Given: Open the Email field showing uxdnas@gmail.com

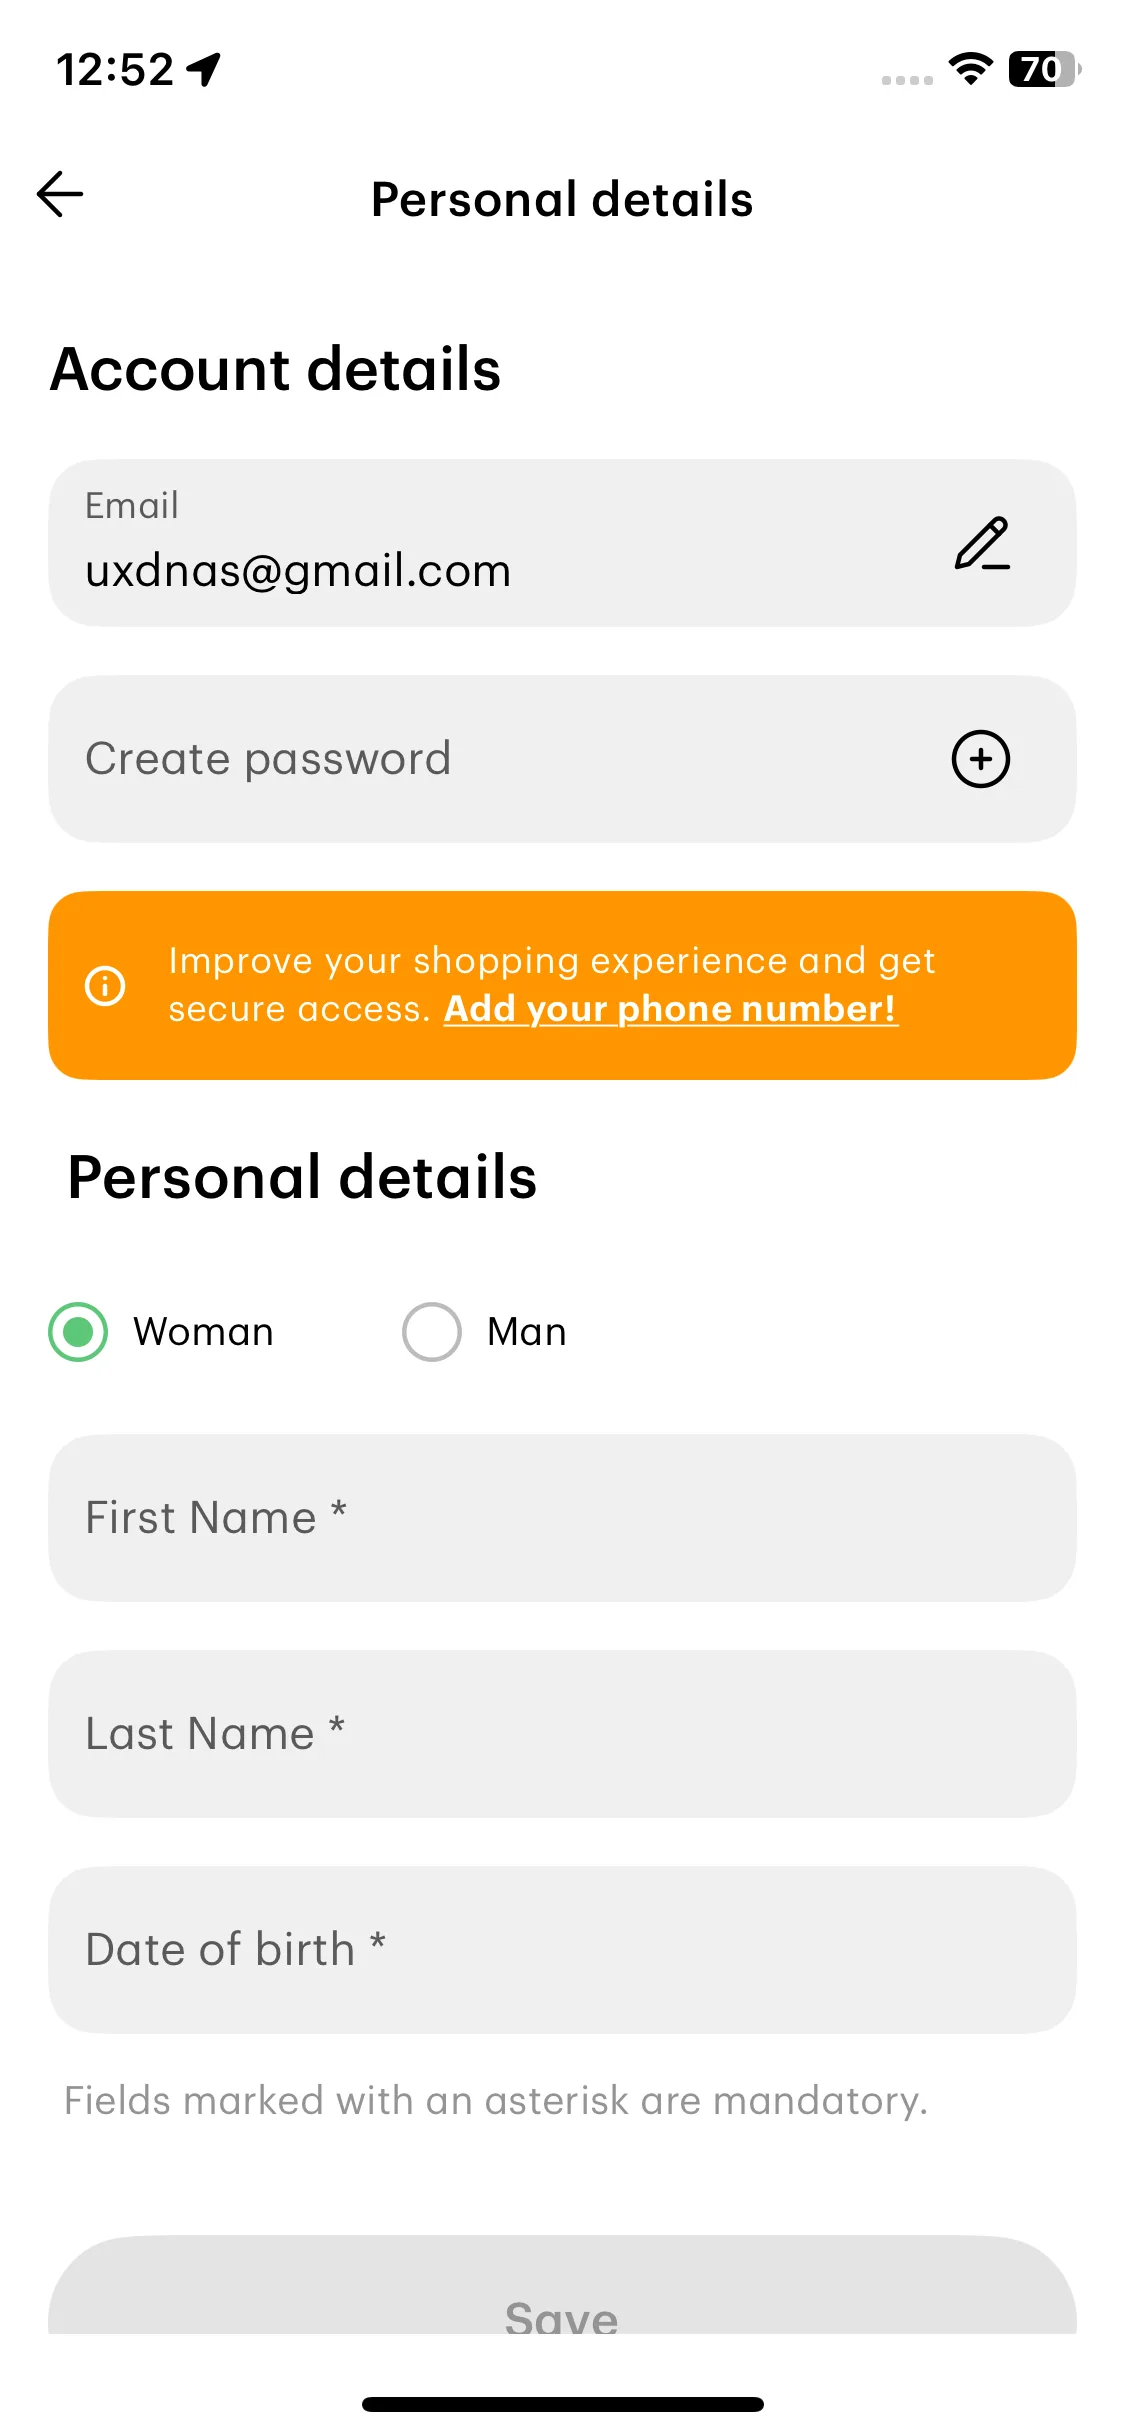Looking at the screenshot, I should point(562,543).
